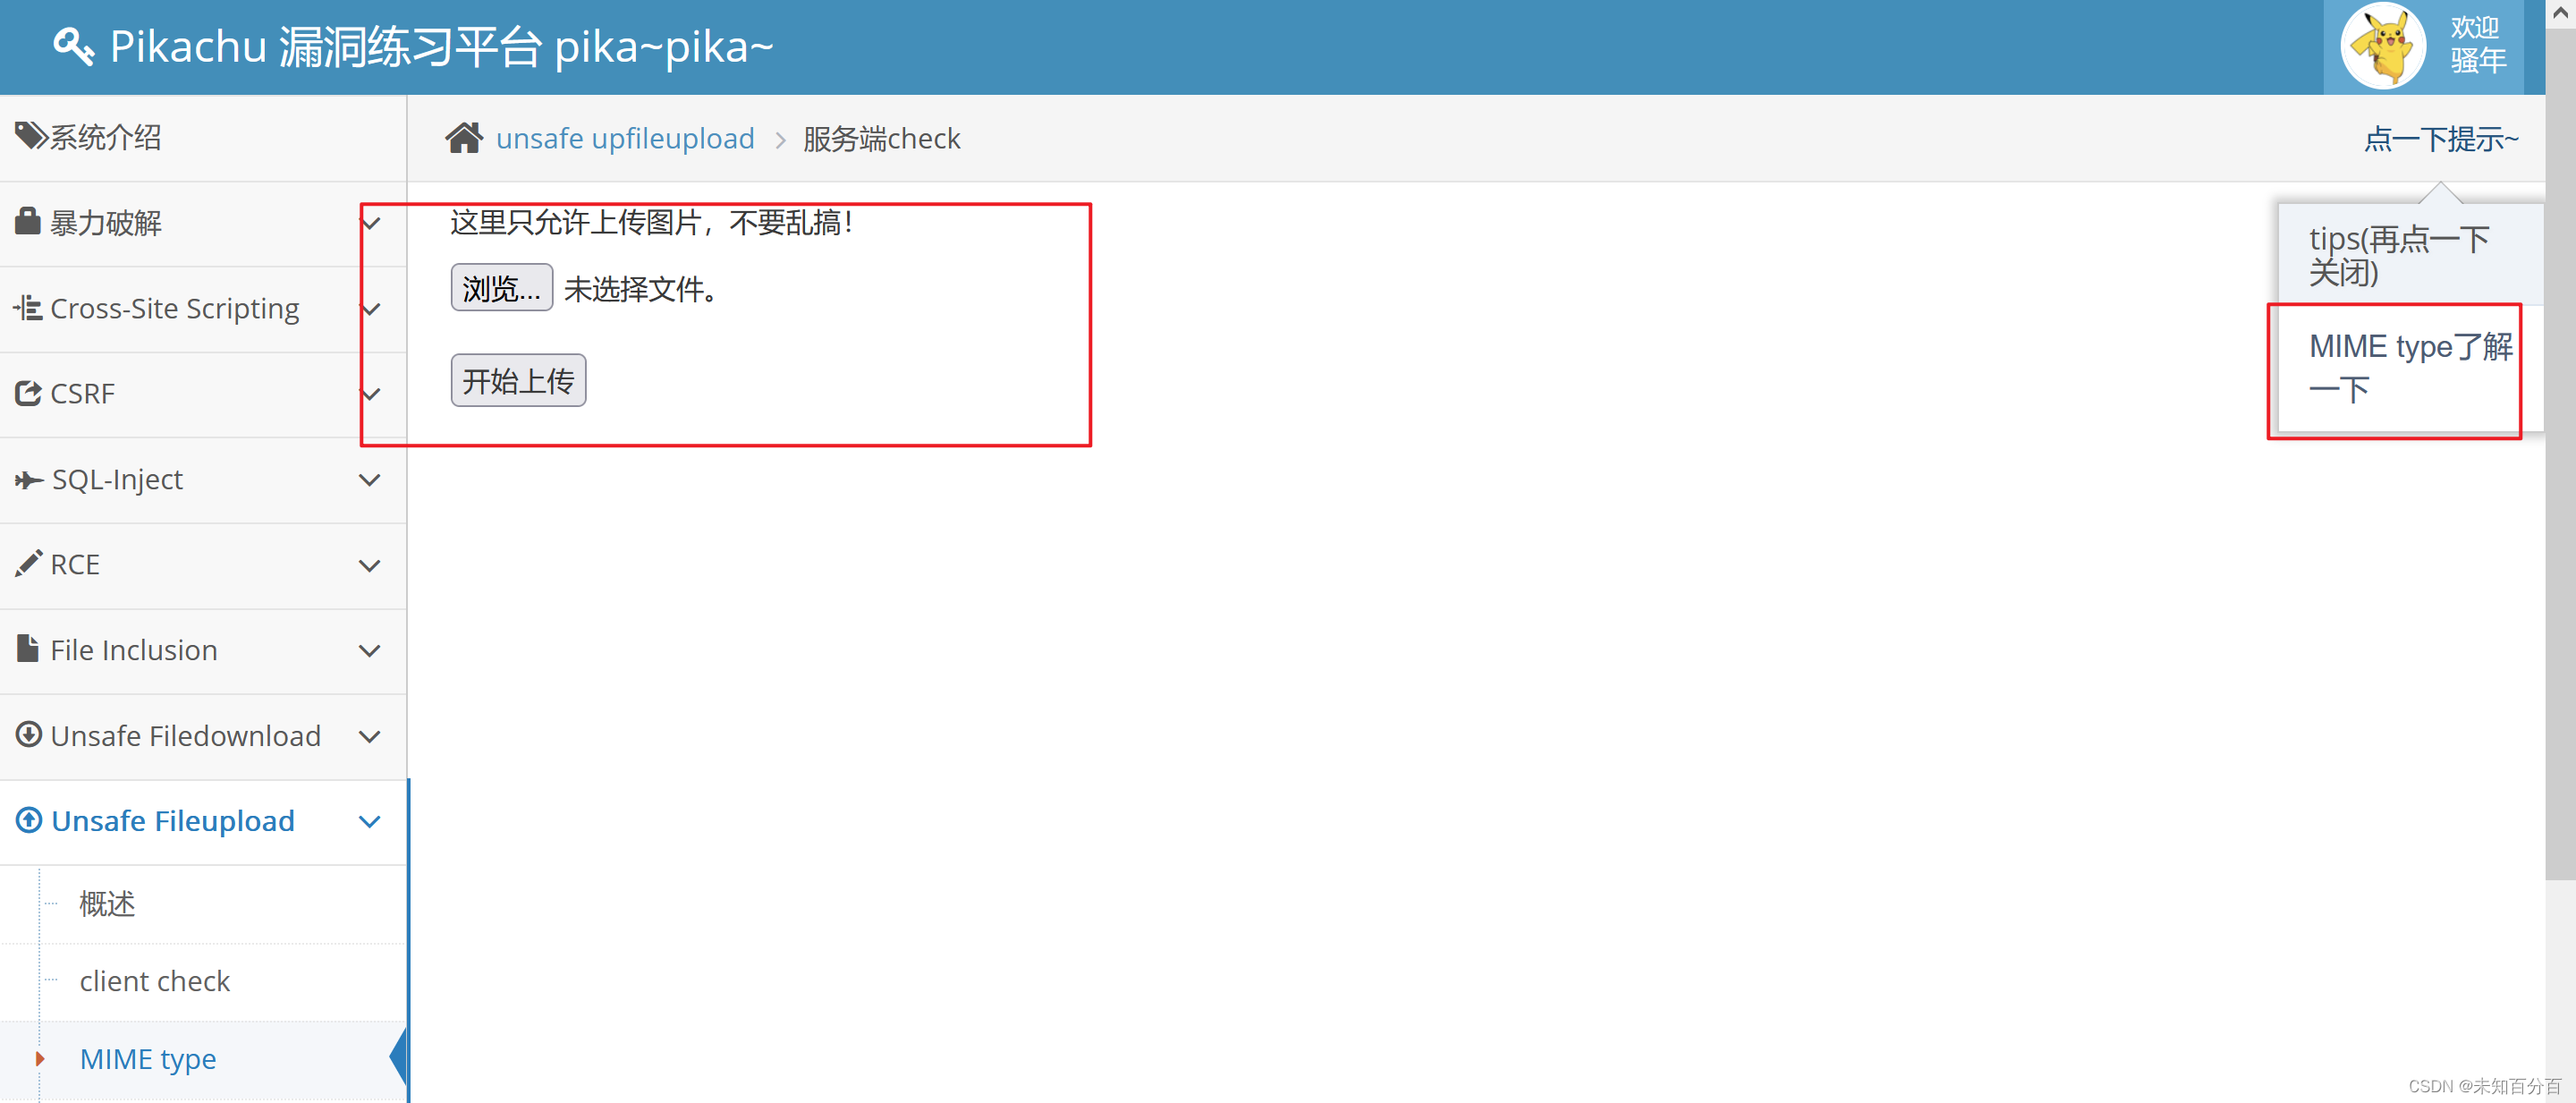
Task: Click the Pikachu avatar image
Action: click(2383, 46)
